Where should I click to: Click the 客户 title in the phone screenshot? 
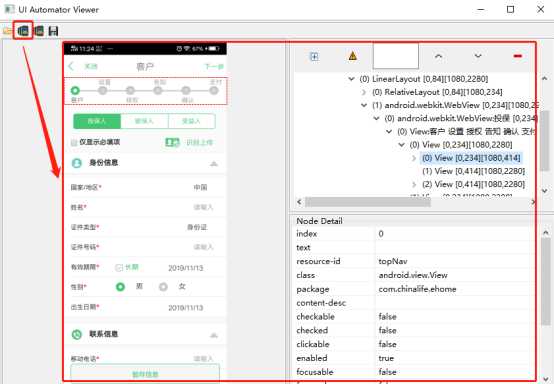(145, 66)
